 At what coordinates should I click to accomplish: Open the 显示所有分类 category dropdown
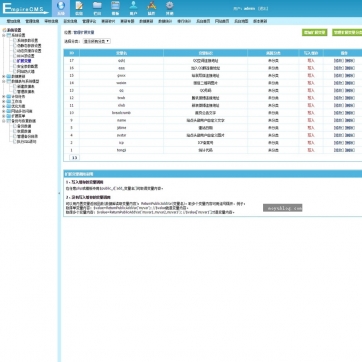click(x=96, y=41)
